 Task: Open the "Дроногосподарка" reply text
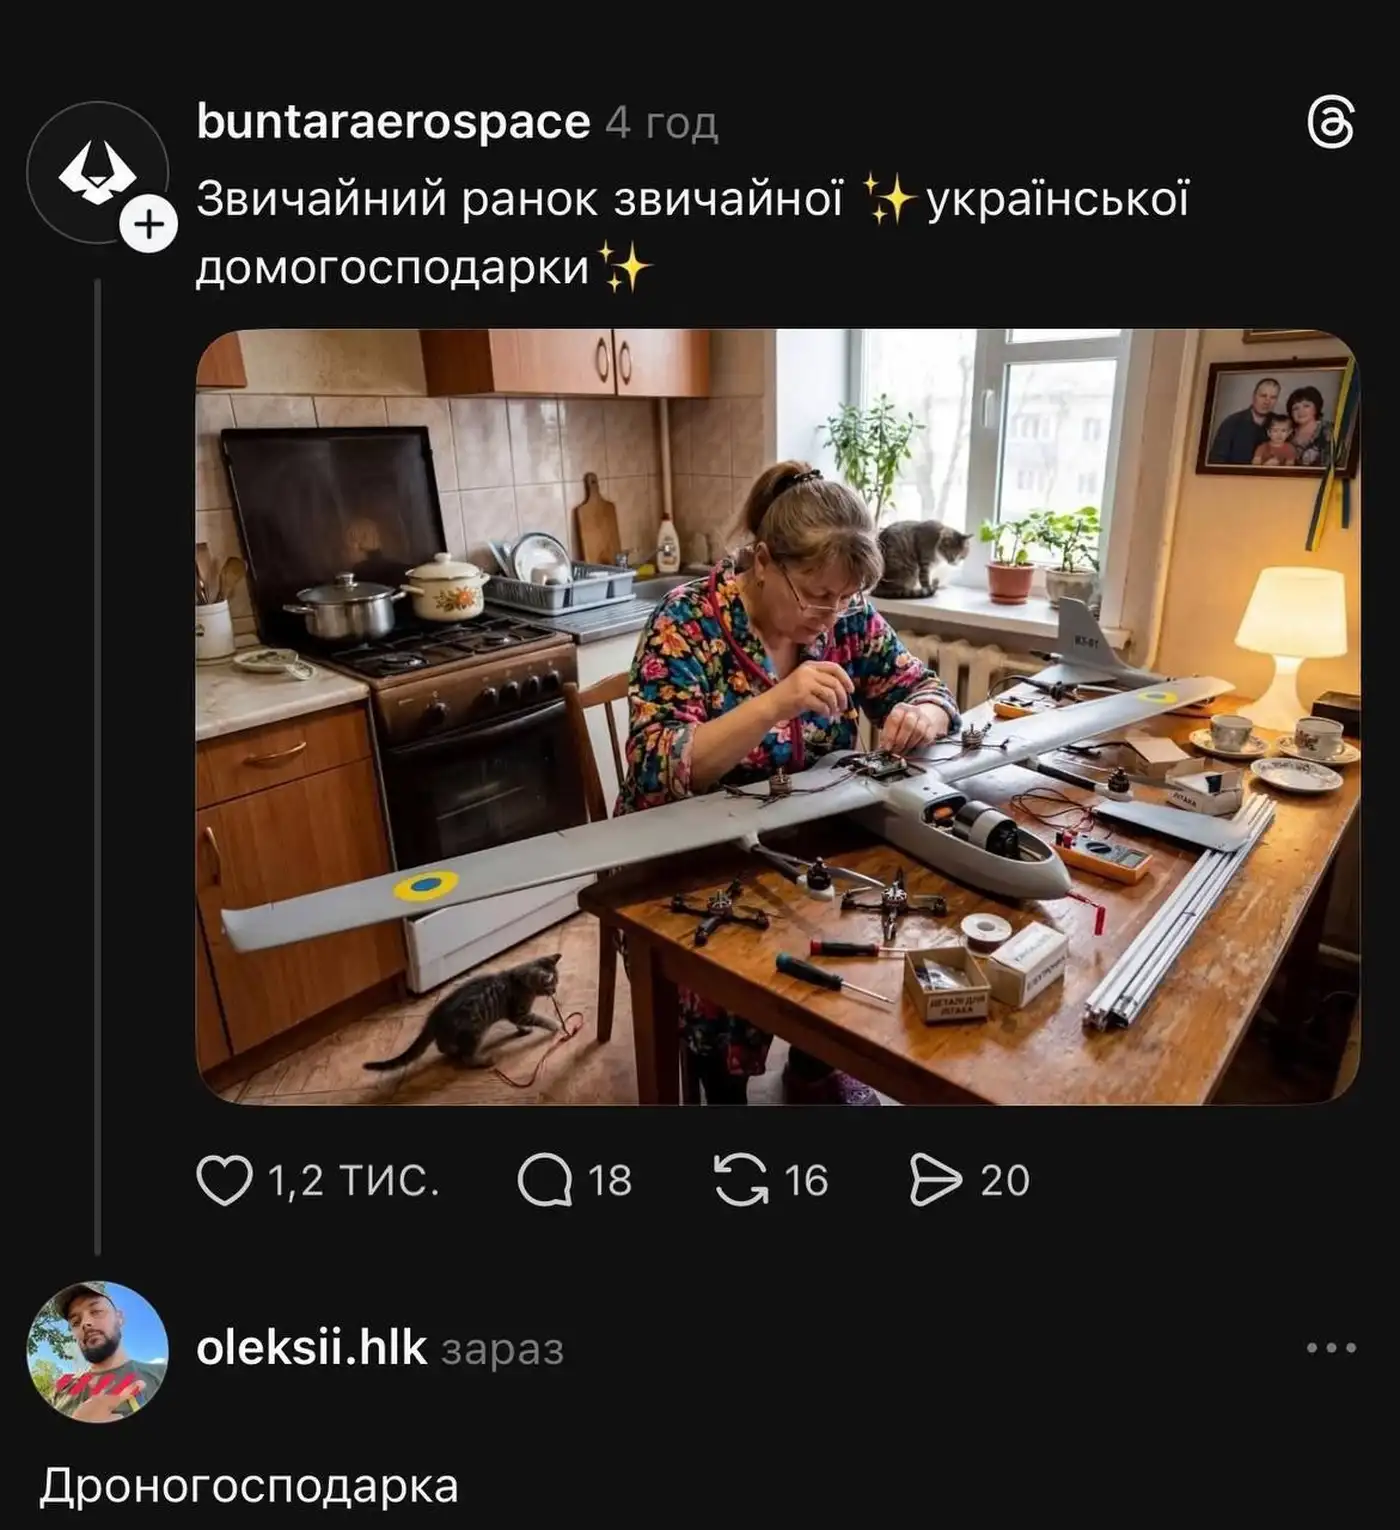pos(249,1487)
